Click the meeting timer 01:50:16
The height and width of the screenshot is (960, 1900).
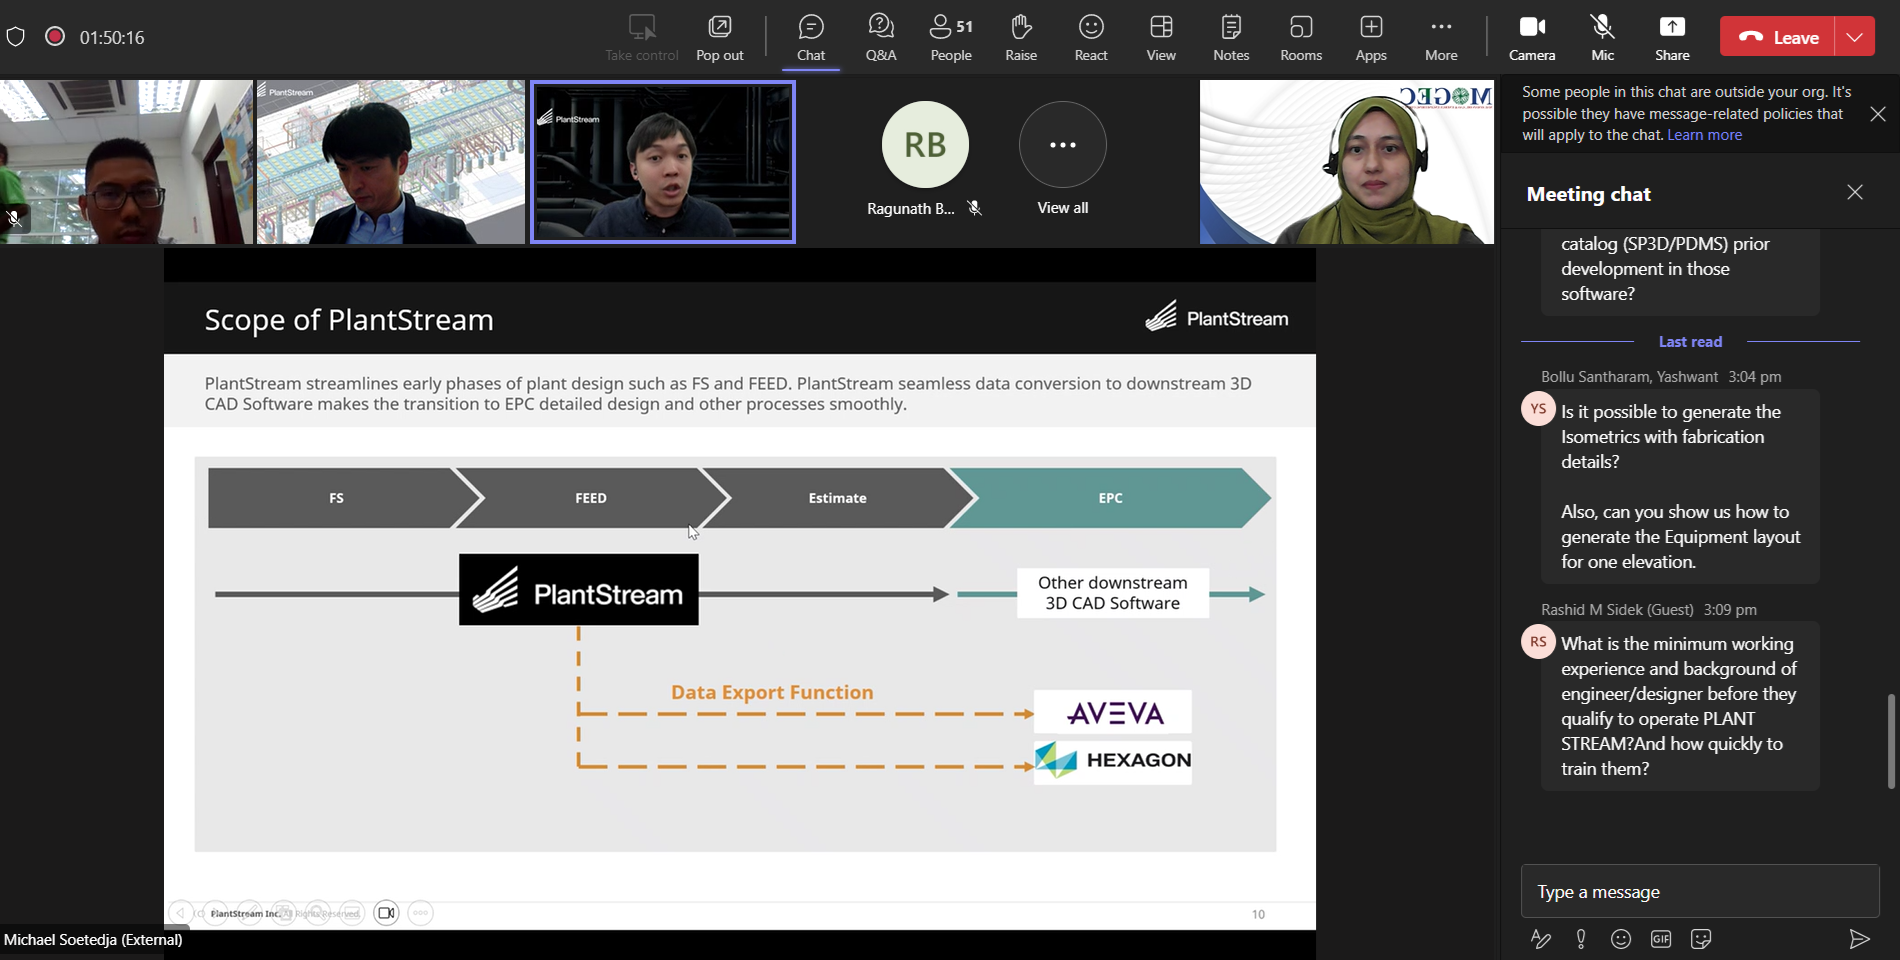coord(112,37)
